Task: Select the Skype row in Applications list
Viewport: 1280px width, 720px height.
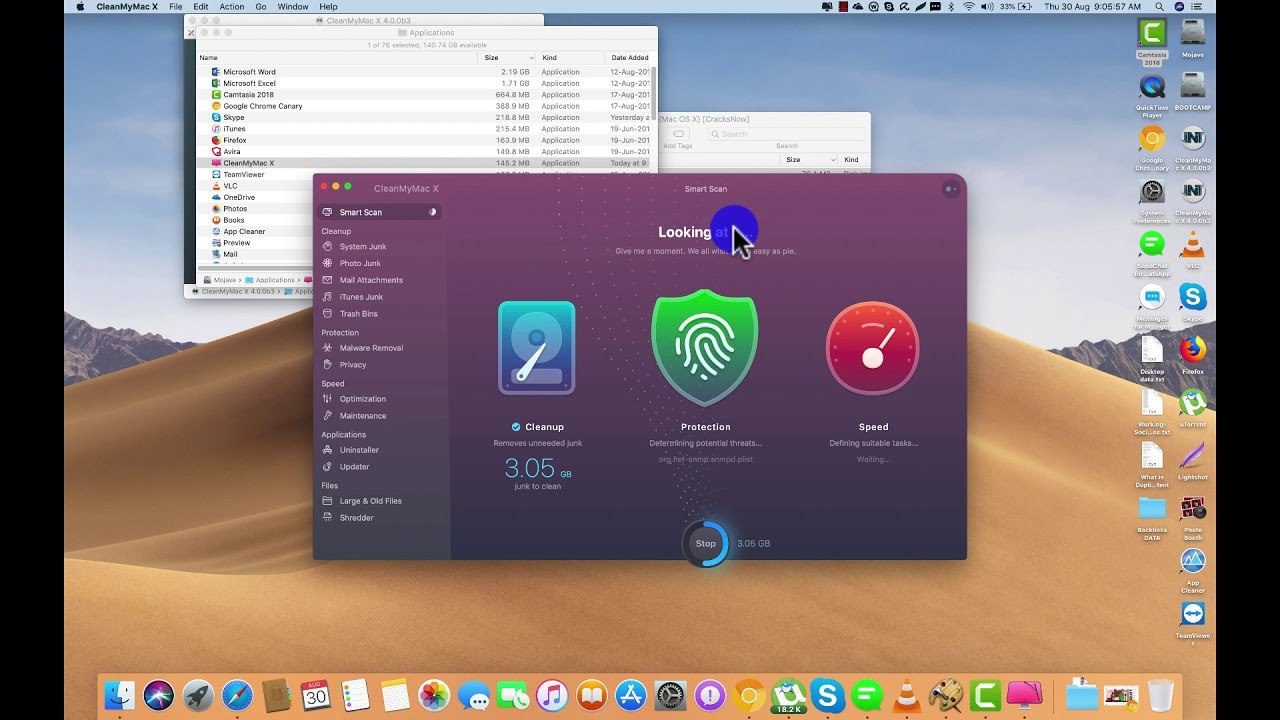Action: [x=424, y=117]
